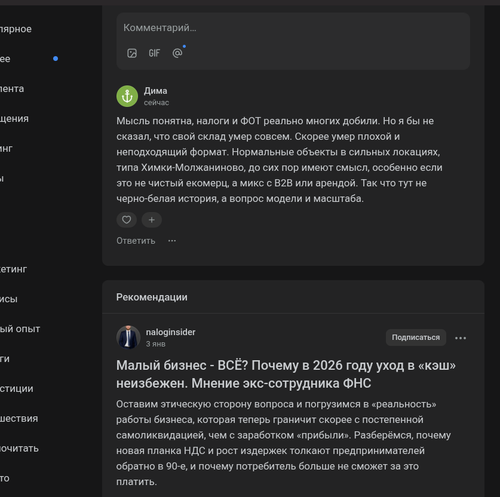Insert a GIF into comment

point(154,53)
